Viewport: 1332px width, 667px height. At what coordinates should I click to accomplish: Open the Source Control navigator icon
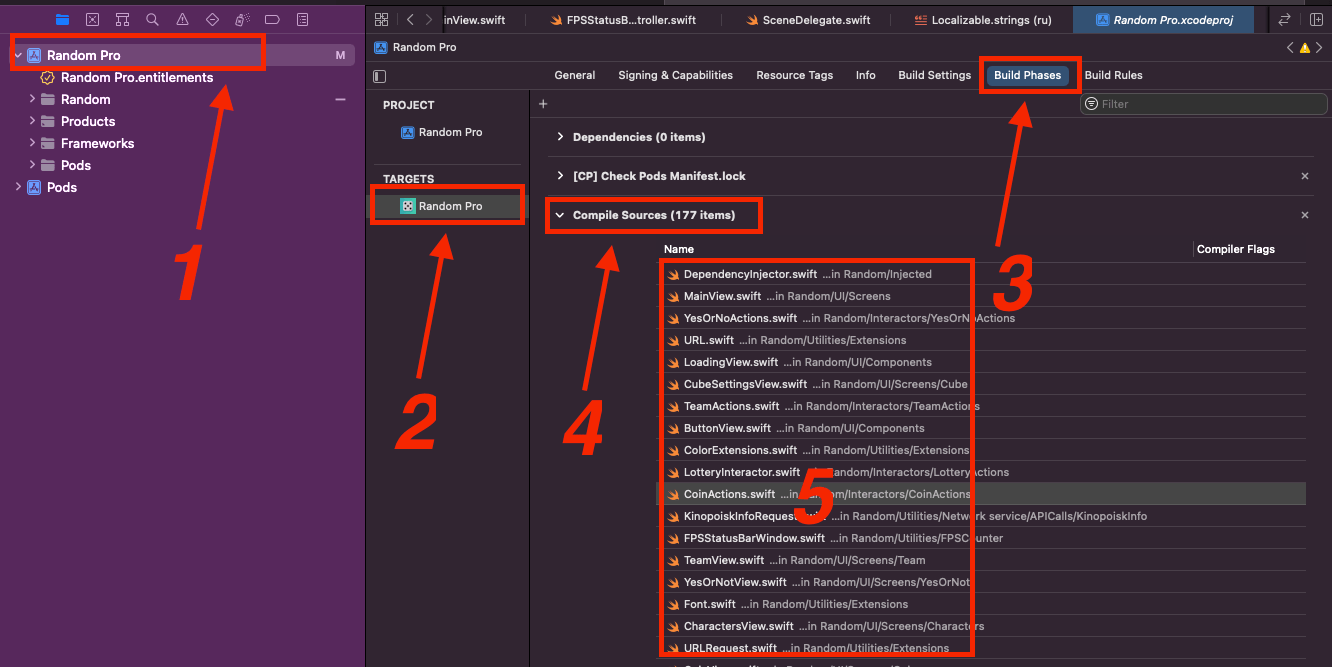point(92,19)
